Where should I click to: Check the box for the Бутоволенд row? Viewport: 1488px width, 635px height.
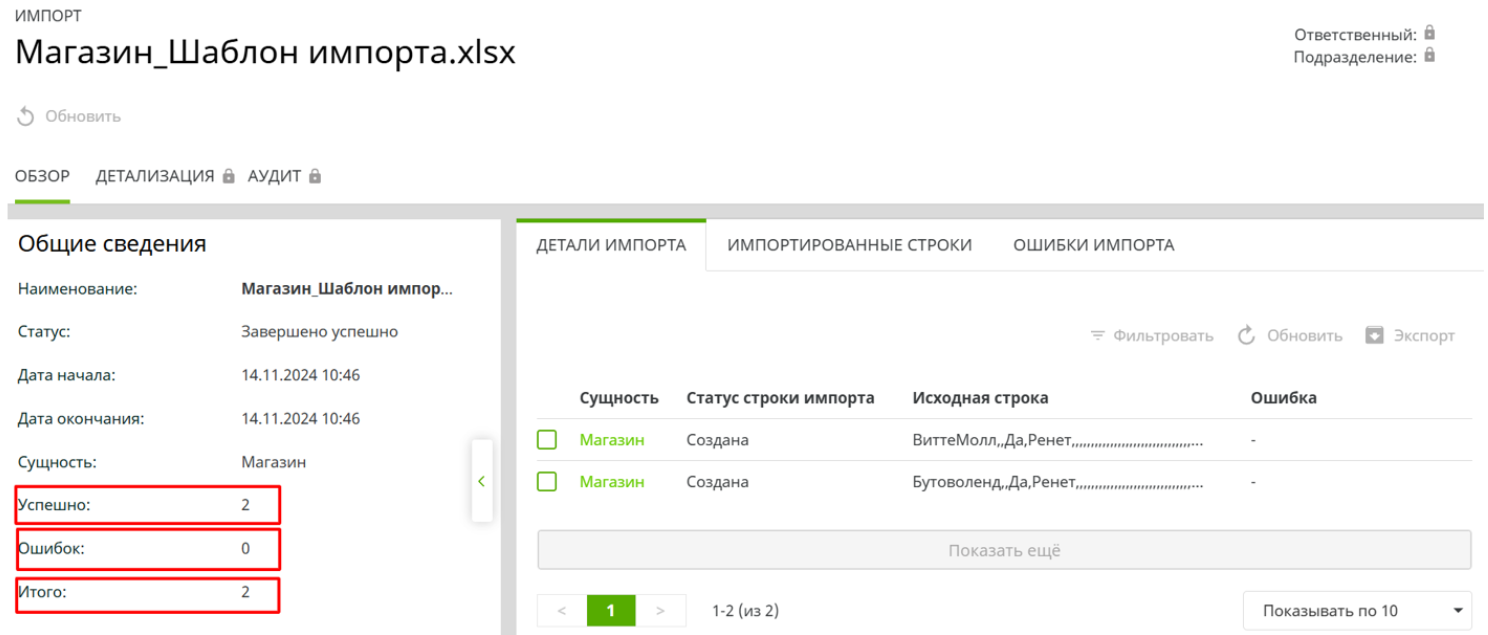coord(547,482)
